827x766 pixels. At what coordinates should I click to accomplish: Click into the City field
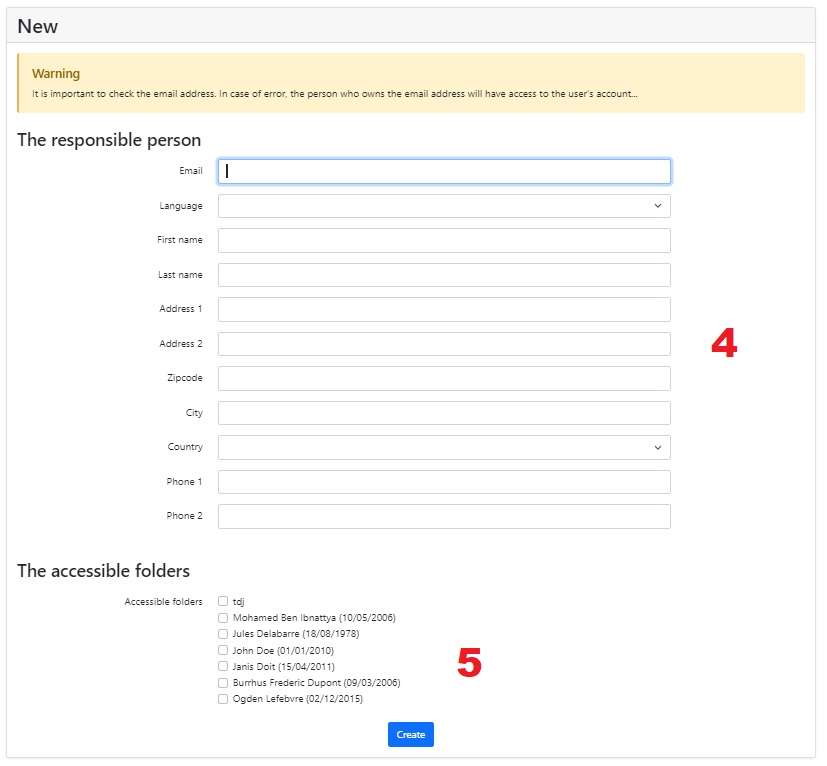(444, 413)
